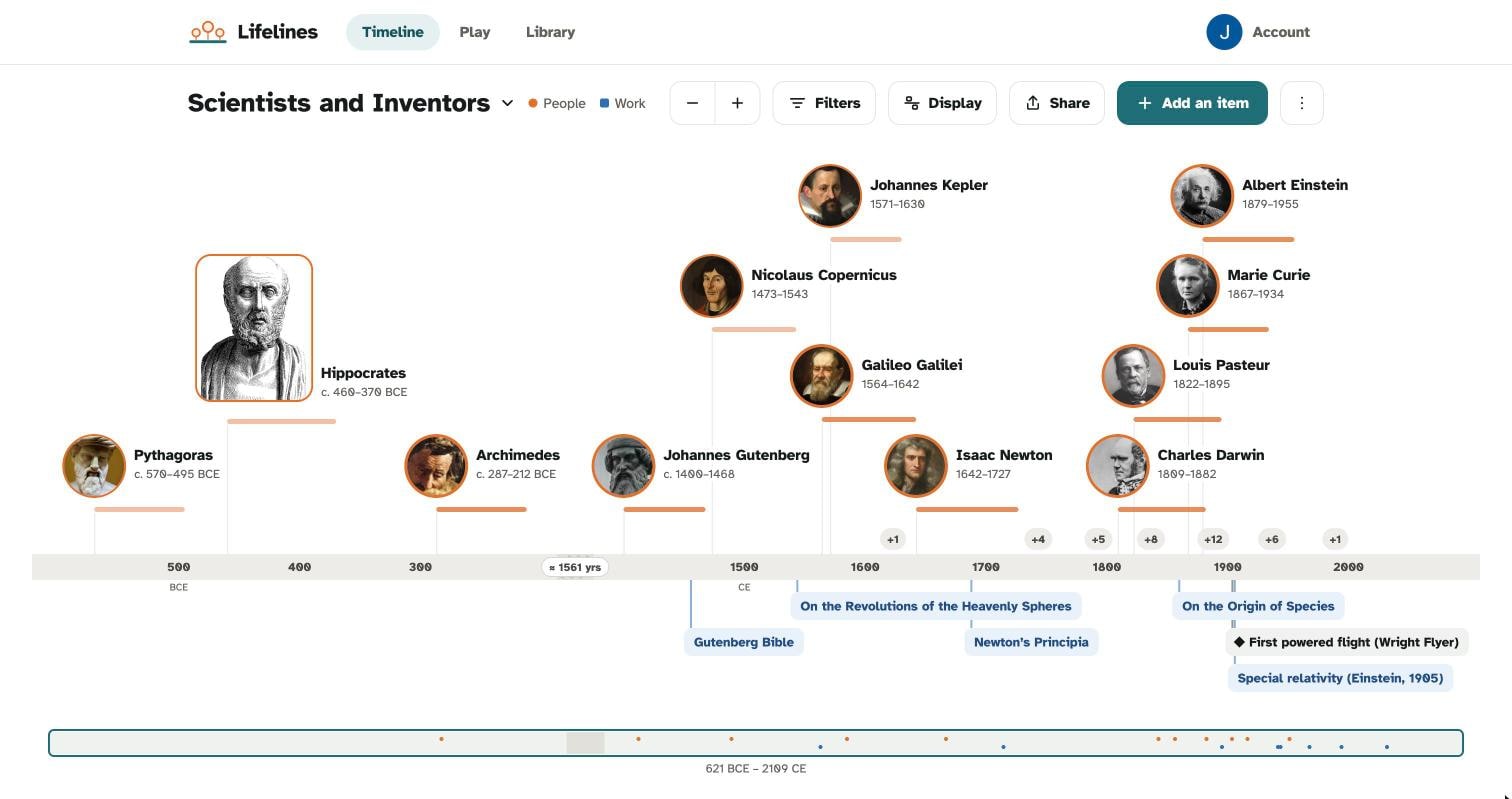Image resolution: width=1512 pixels, height=799 pixels.
Task: Select the Charles Darwin portrait
Action: tap(1118, 465)
